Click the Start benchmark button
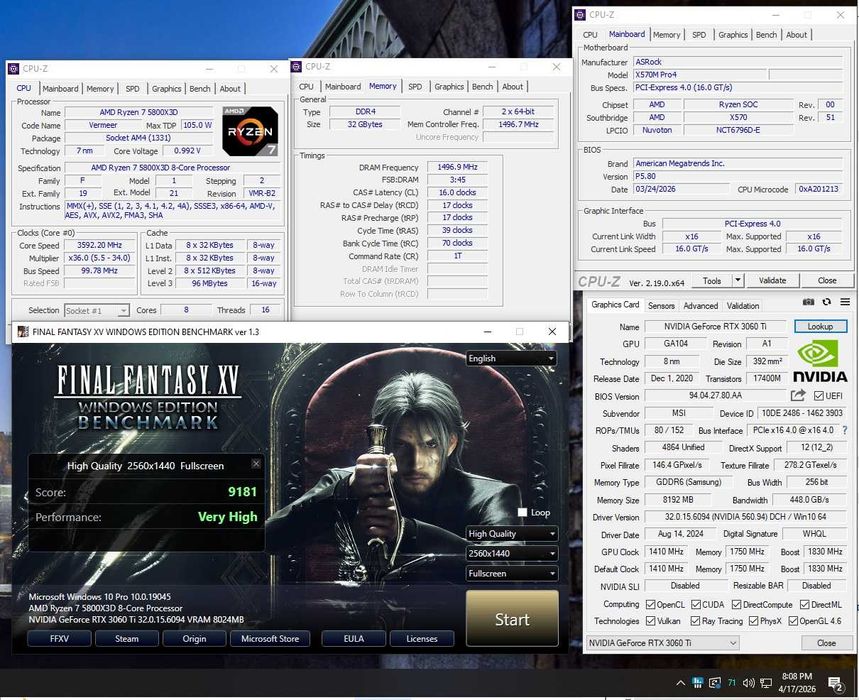859x700 pixels. click(512, 619)
